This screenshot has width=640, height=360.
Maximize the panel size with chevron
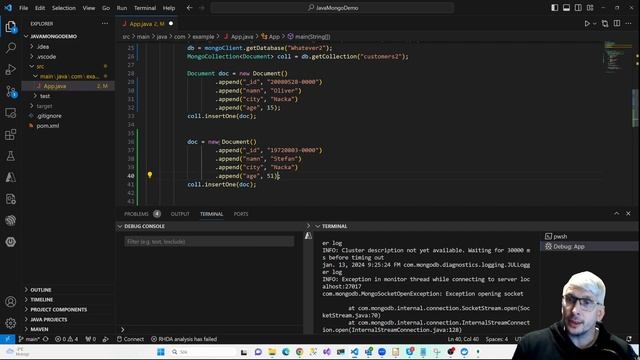[x=617, y=213]
